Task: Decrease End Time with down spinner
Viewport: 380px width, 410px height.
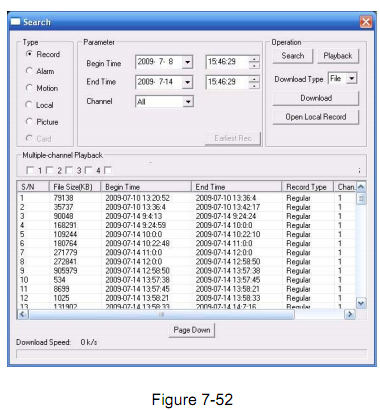Action: [x=254, y=85]
